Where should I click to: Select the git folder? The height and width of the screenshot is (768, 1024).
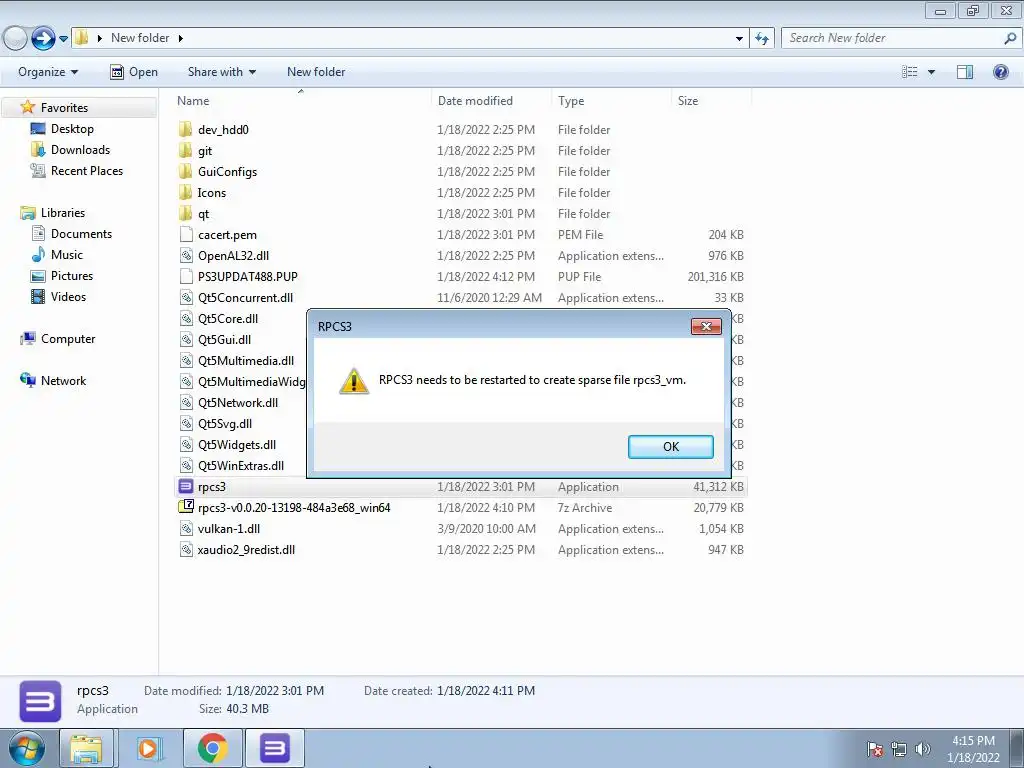(205, 151)
